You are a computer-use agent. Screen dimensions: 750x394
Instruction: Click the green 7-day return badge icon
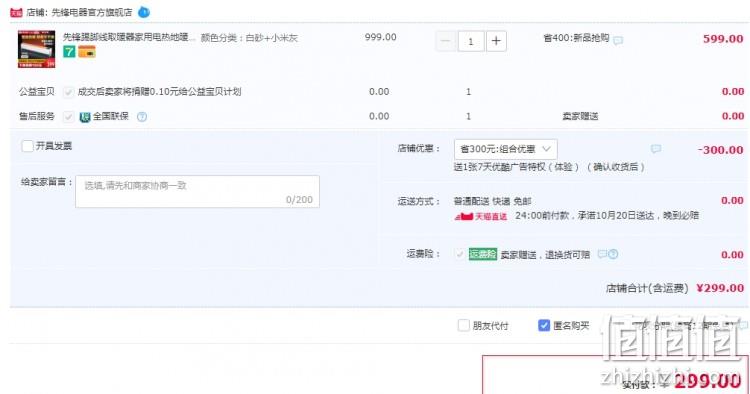(69, 52)
